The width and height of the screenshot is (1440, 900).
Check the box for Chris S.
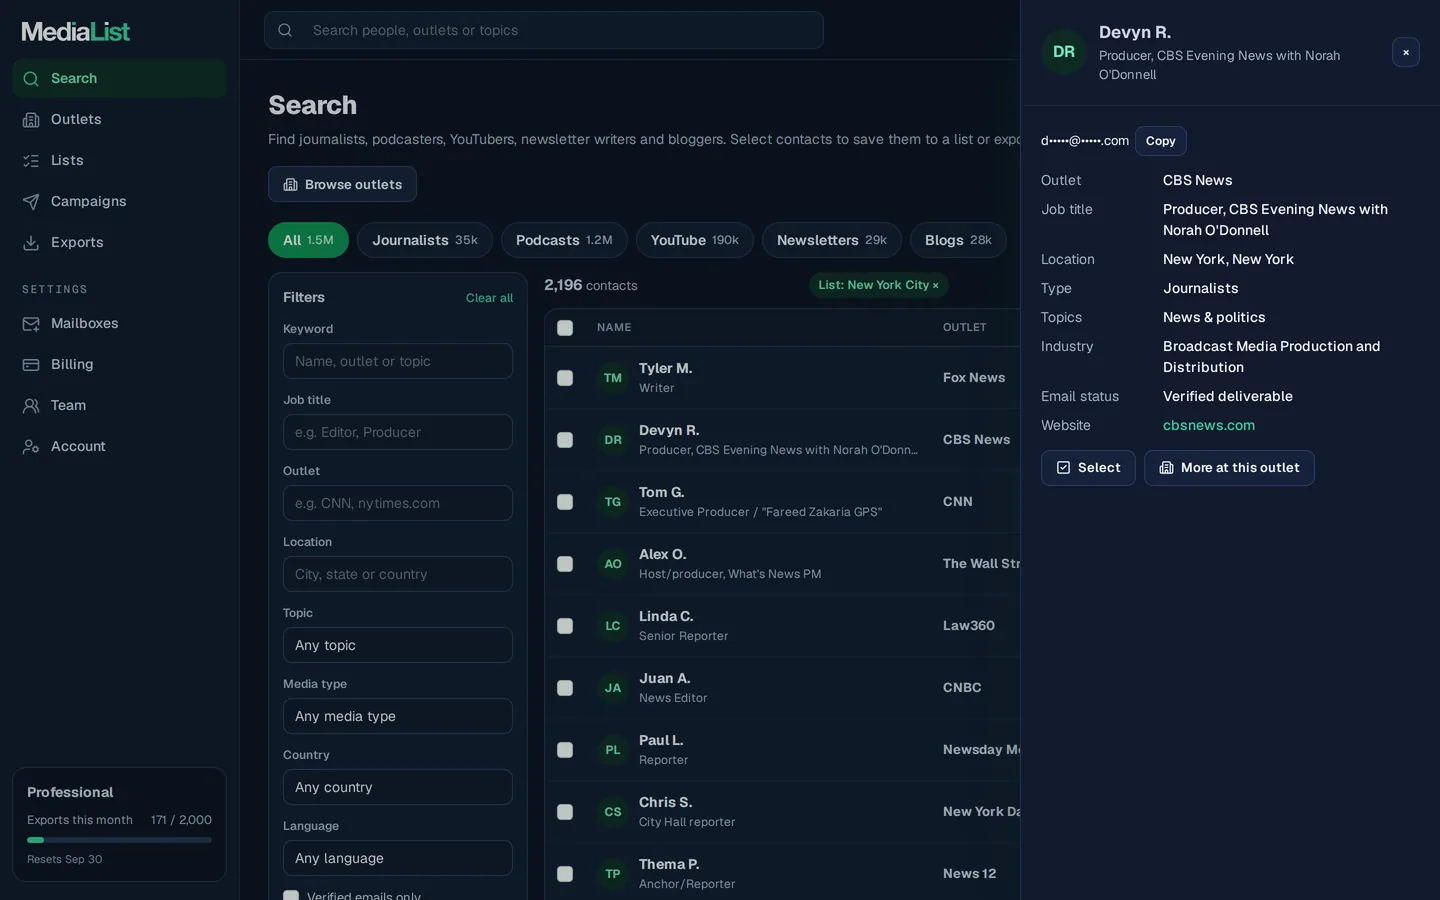[565, 812]
